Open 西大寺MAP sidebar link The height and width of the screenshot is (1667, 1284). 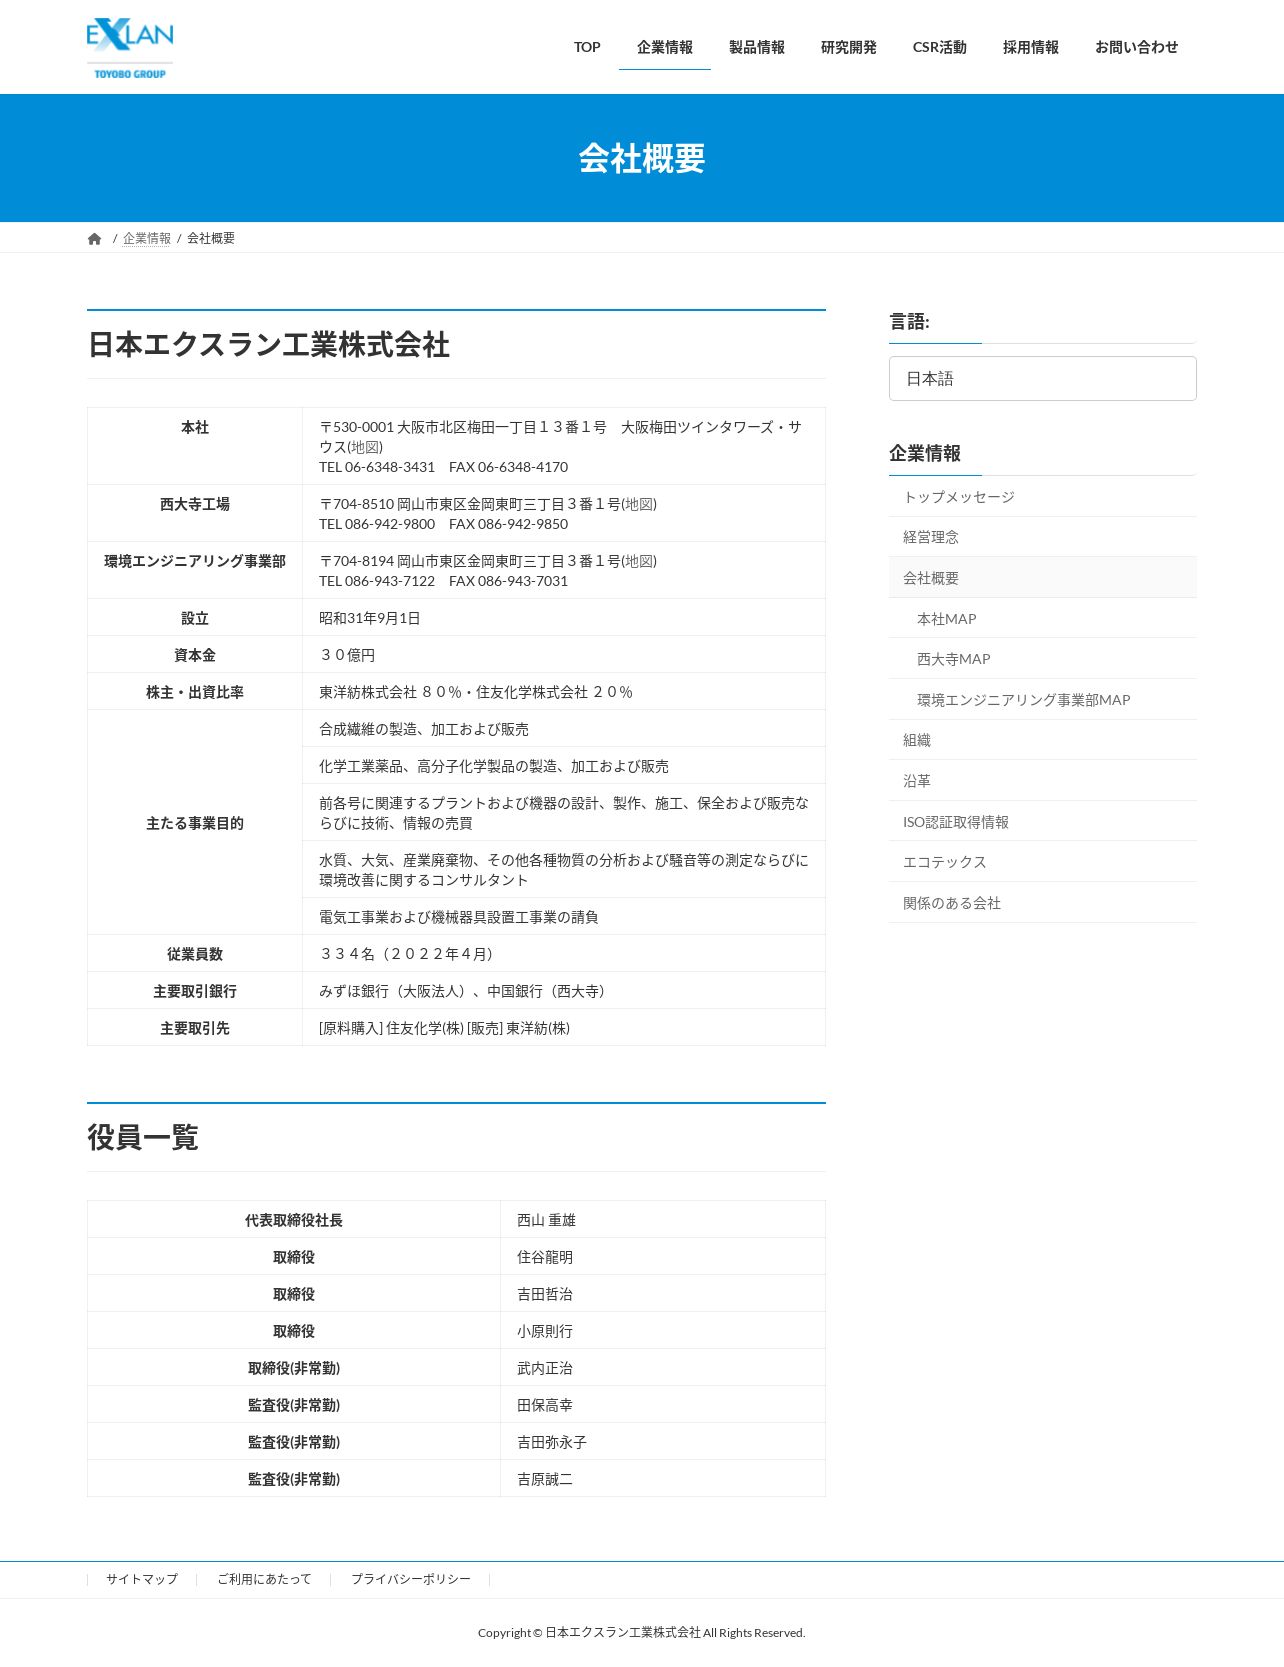pos(1043,659)
